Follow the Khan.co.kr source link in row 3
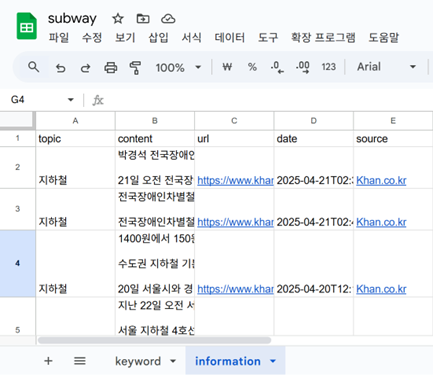This screenshot has height=375, width=433. coord(381,222)
